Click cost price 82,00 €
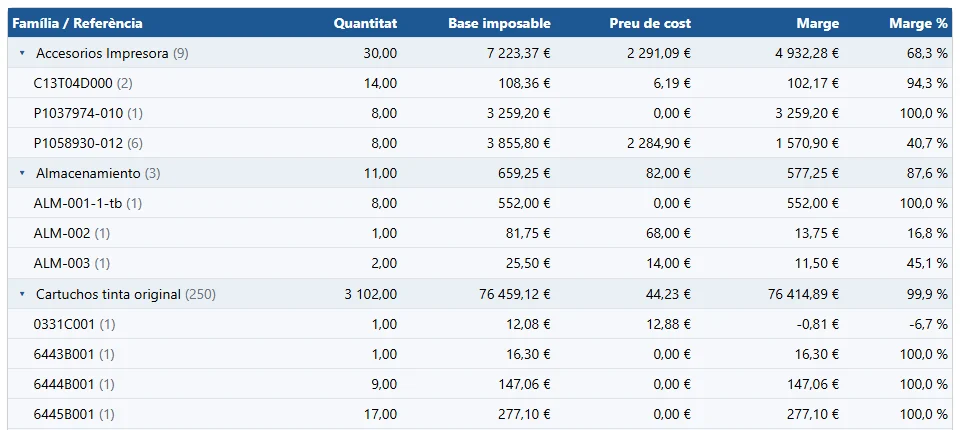The width and height of the screenshot is (960, 430). 669,173
